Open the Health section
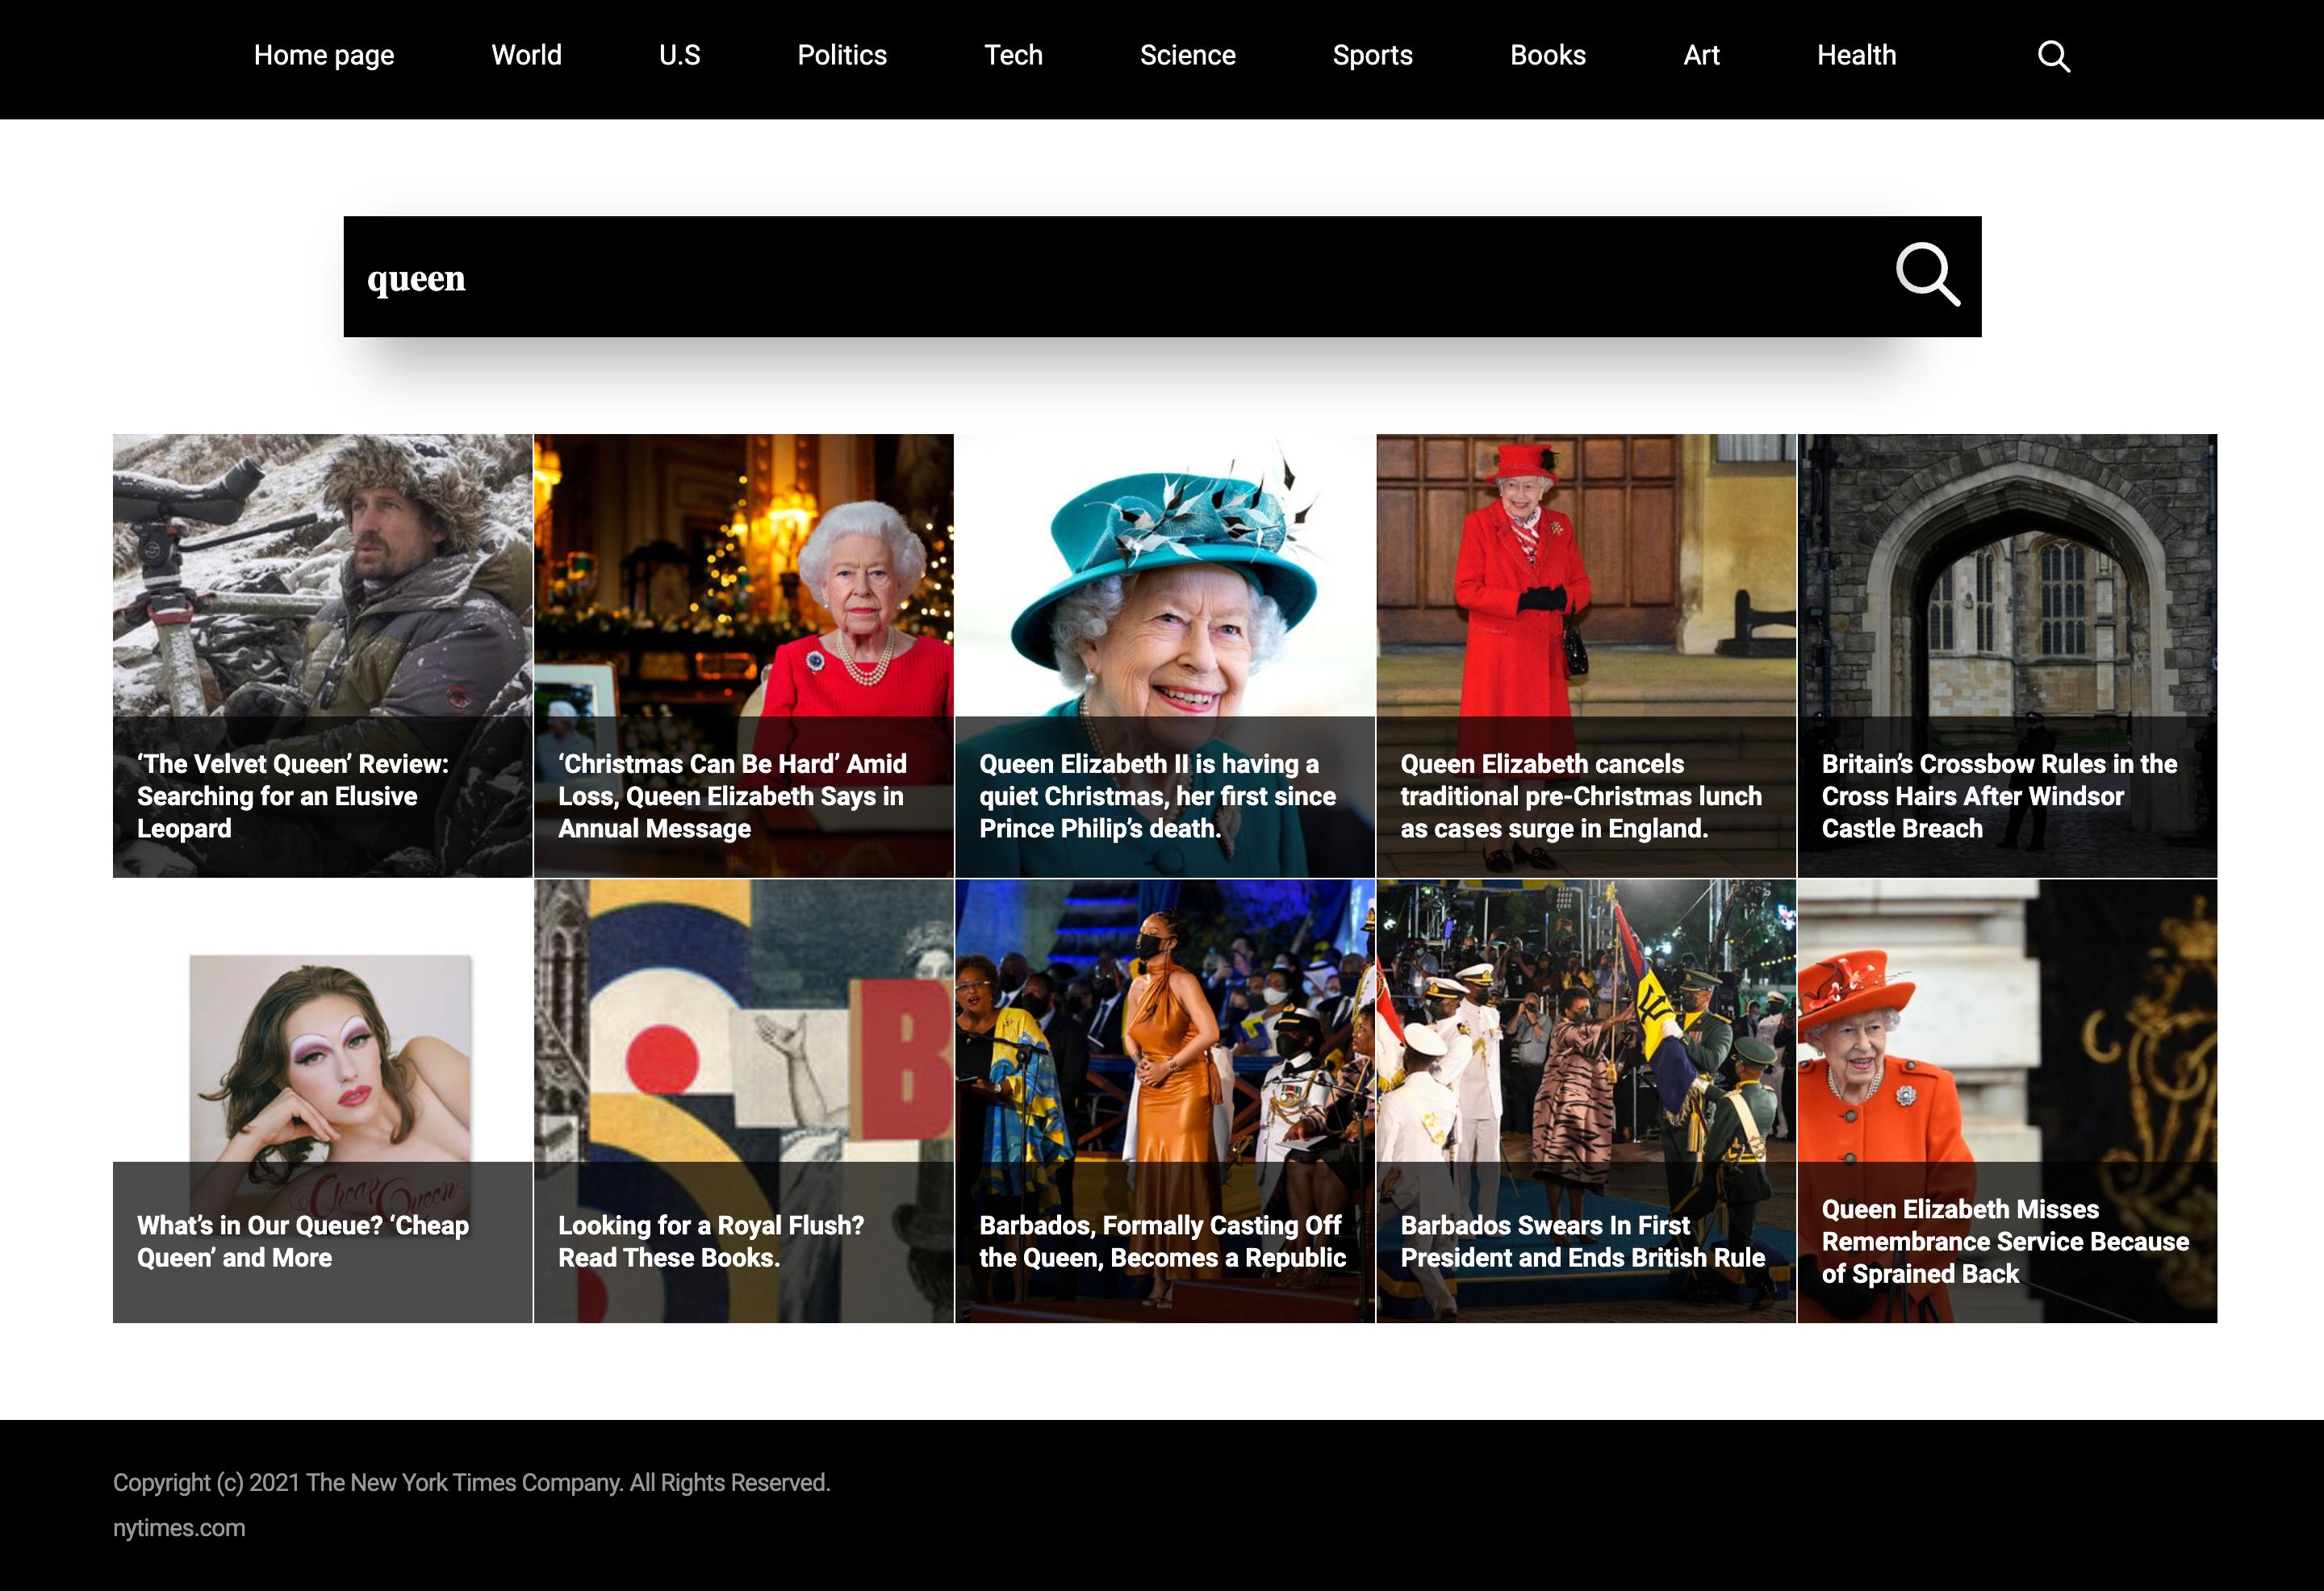This screenshot has width=2324, height=1591. [1856, 55]
